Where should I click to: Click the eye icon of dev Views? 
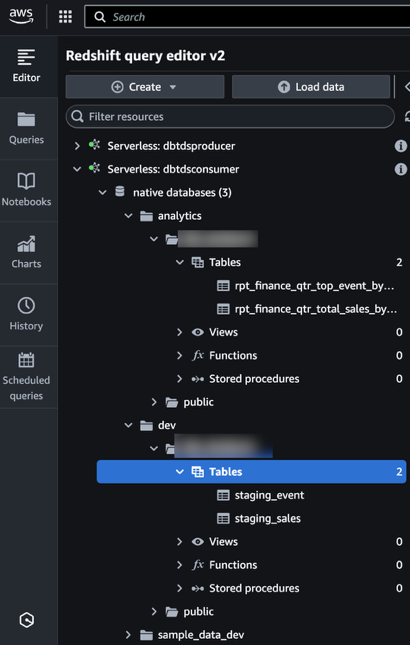(x=198, y=542)
